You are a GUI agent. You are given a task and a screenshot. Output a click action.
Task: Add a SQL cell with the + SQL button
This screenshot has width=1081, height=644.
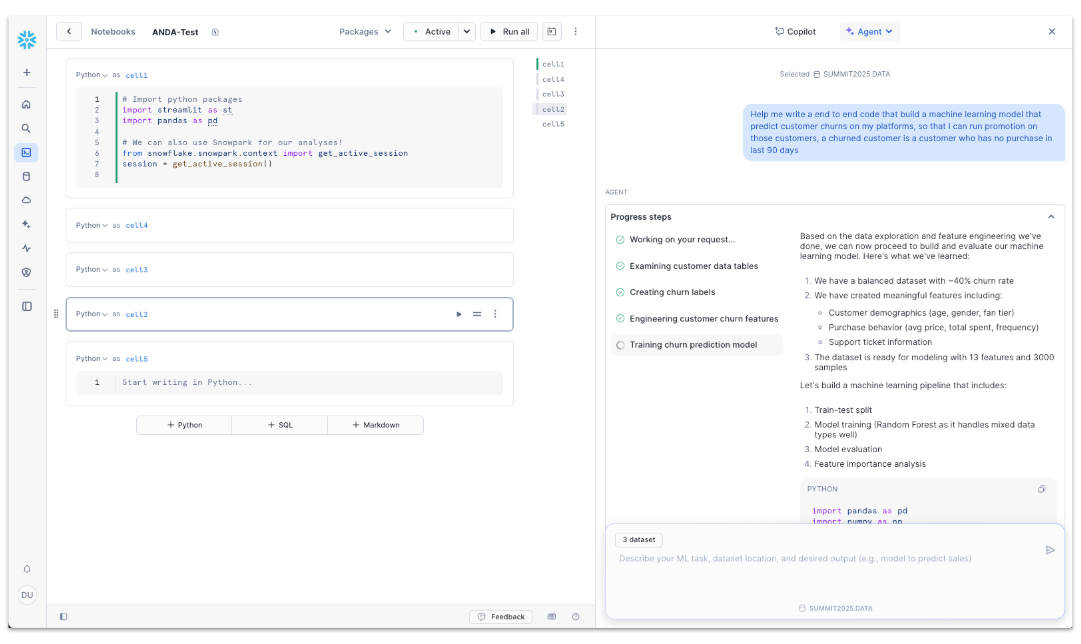pos(280,424)
